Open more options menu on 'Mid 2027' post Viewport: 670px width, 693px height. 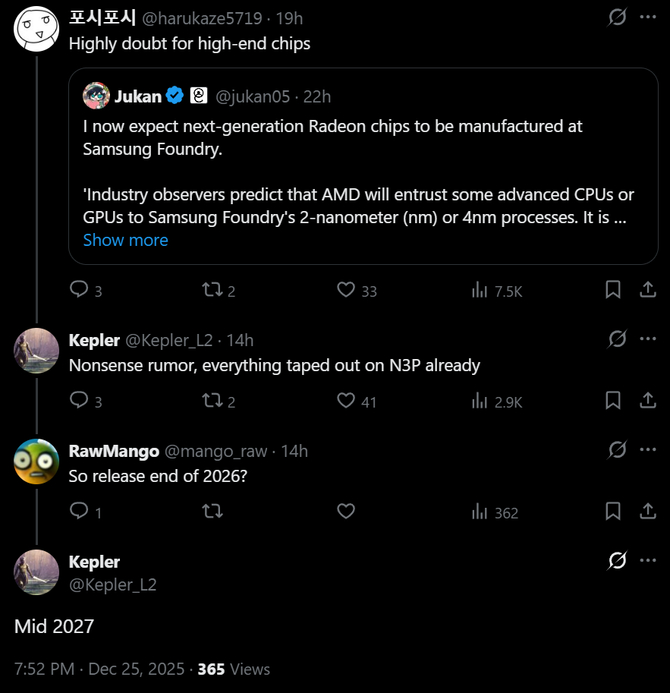[x=647, y=561]
